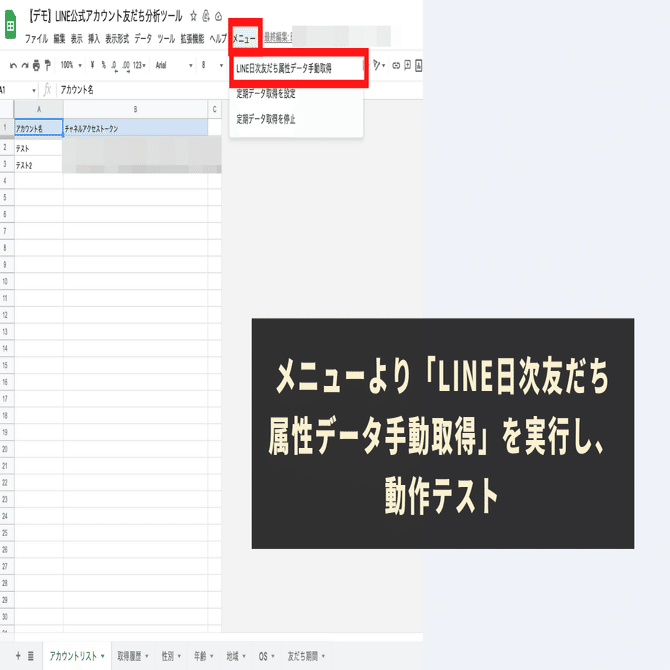The width and height of the screenshot is (670, 670).
Task: Insert a chart using the chart icon
Action: [418, 65]
